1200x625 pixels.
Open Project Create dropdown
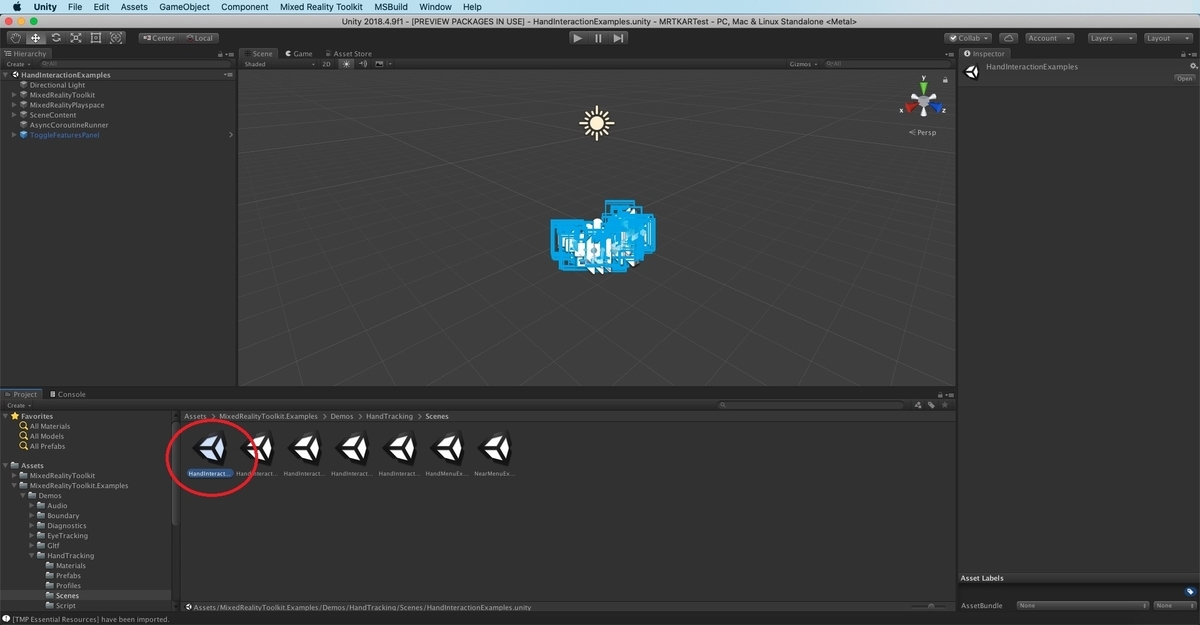tap(17, 405)
